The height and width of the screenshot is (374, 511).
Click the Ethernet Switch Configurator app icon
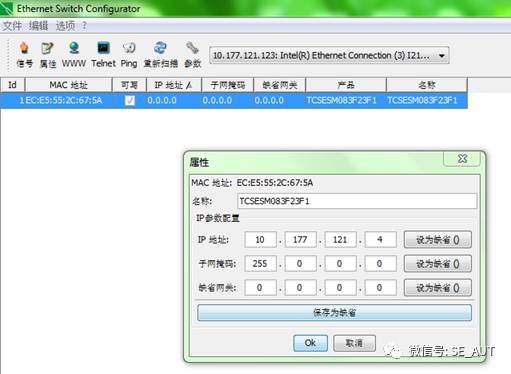coord(7,8)
